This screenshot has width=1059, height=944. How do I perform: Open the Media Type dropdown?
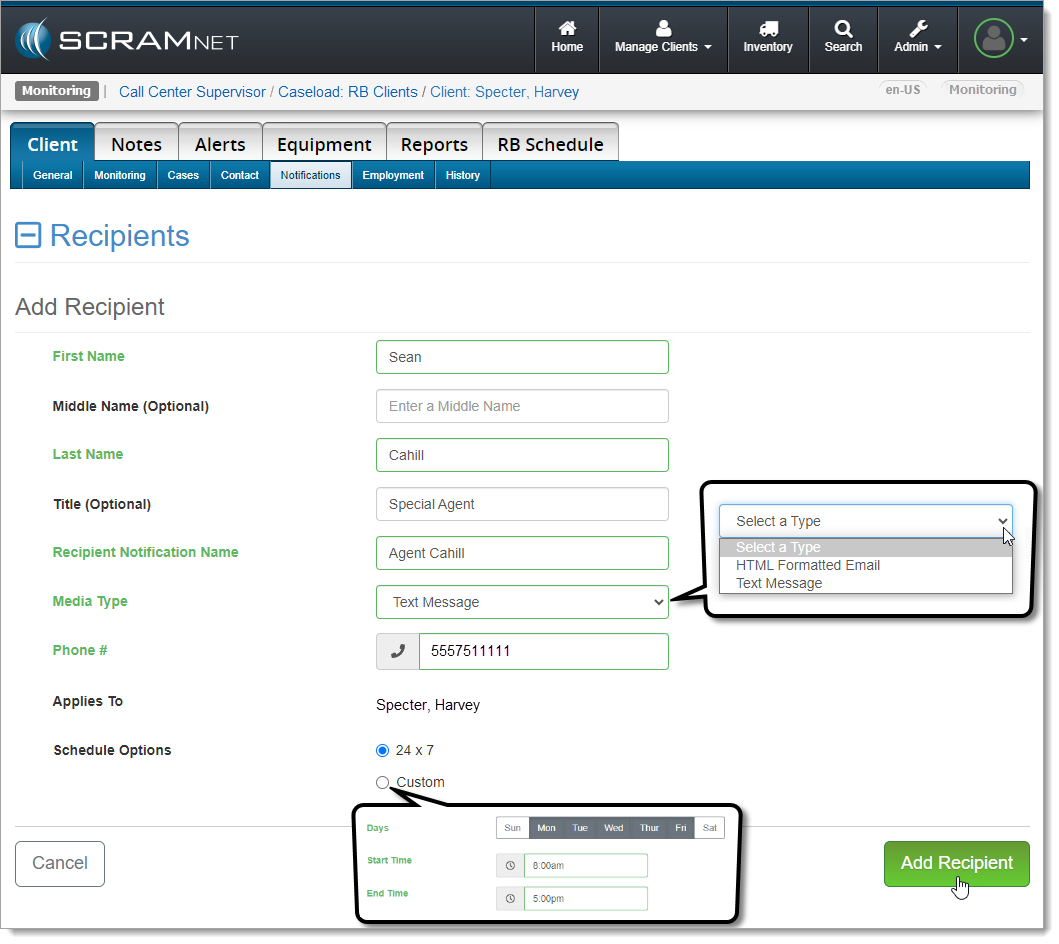(522, 602)
